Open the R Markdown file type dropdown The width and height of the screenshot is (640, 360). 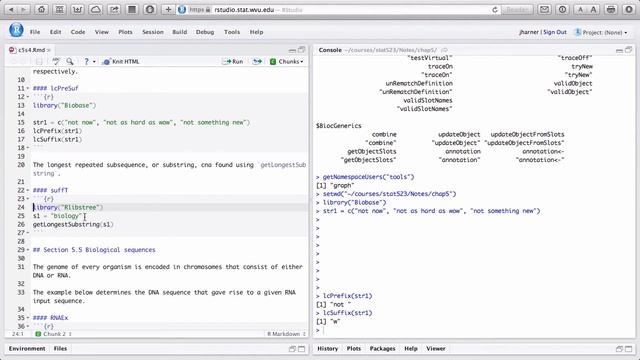click(x=287, y=334)
